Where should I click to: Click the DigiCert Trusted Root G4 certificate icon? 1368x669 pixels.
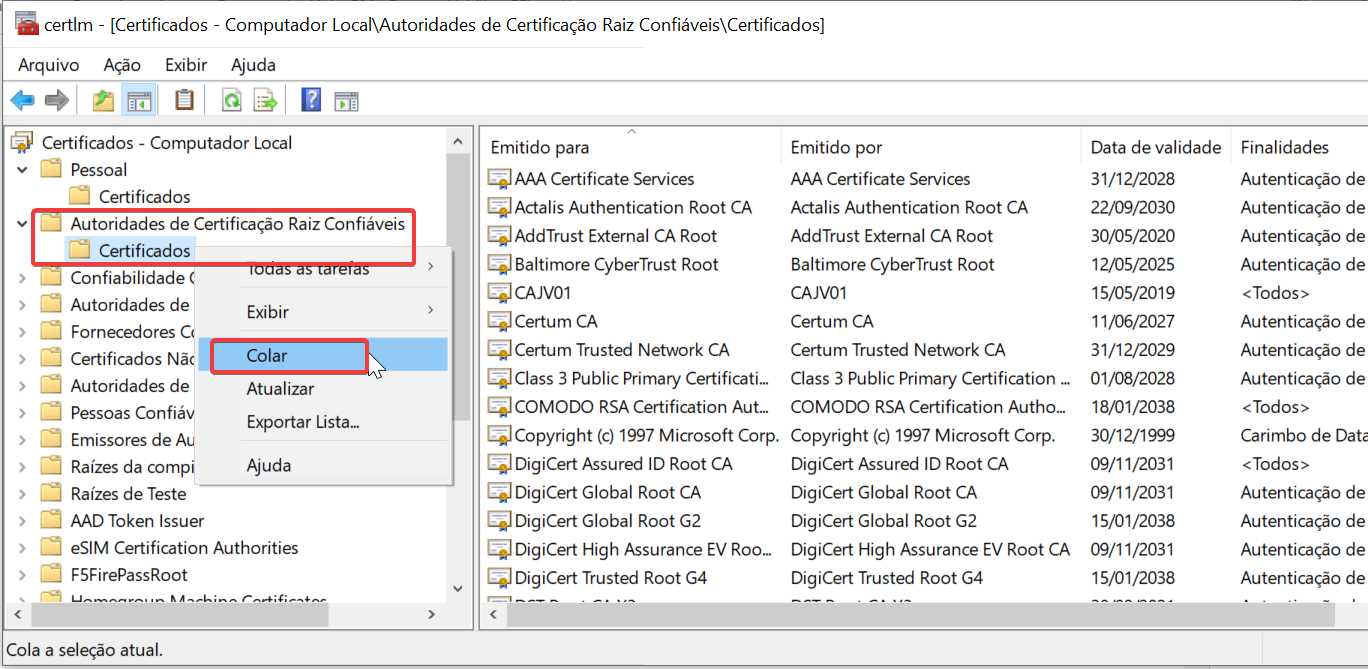tap(499, 578)
